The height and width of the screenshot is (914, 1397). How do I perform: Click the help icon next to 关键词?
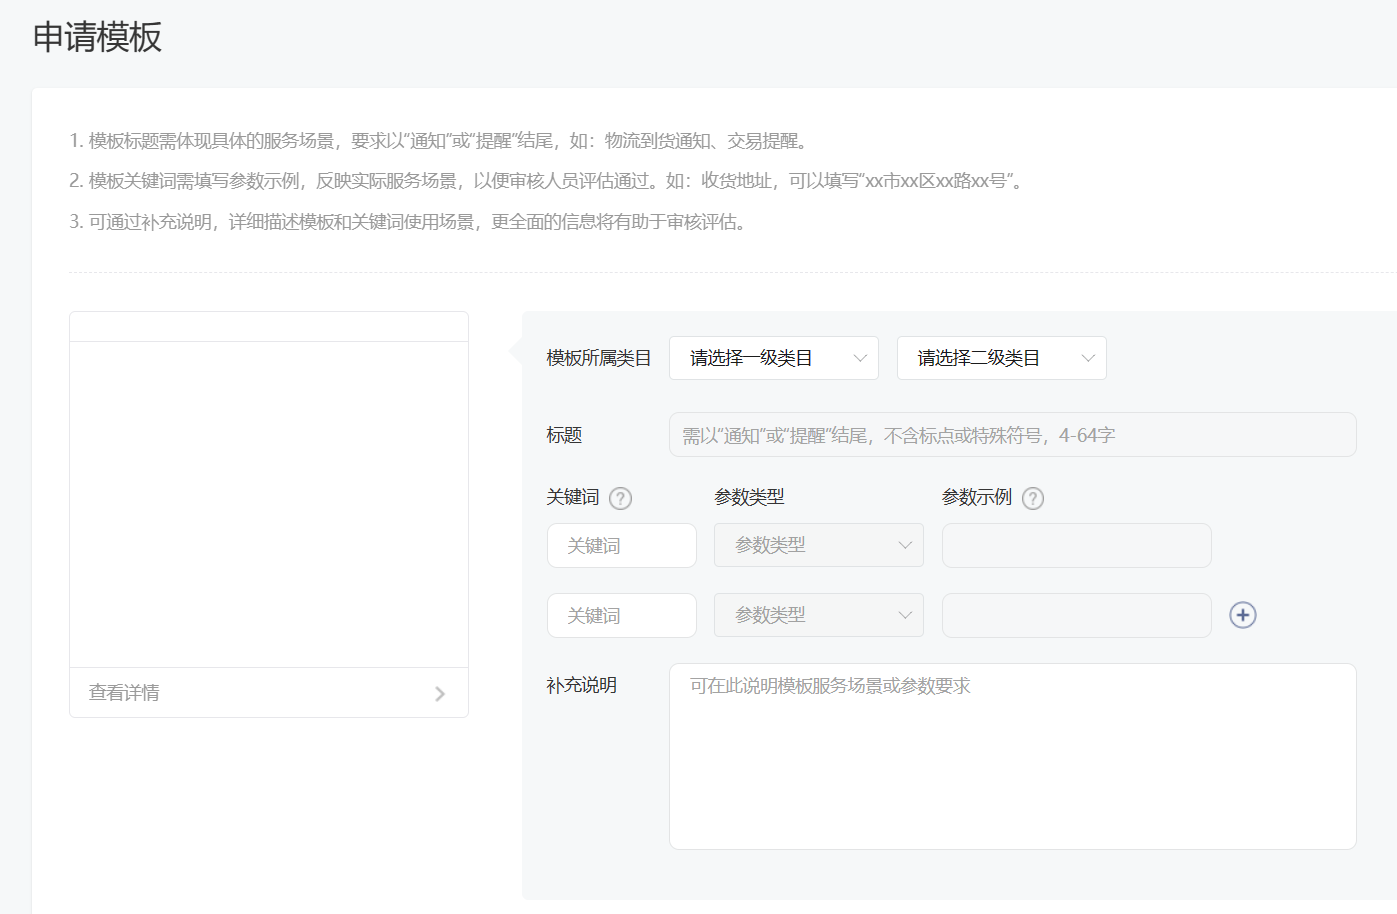point(620,498)
